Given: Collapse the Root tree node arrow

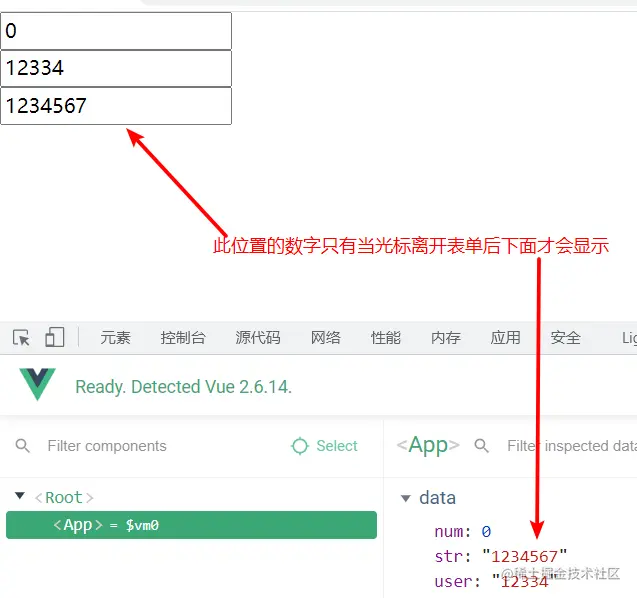Looking at the screenshot, I should [x=20, y=496].
